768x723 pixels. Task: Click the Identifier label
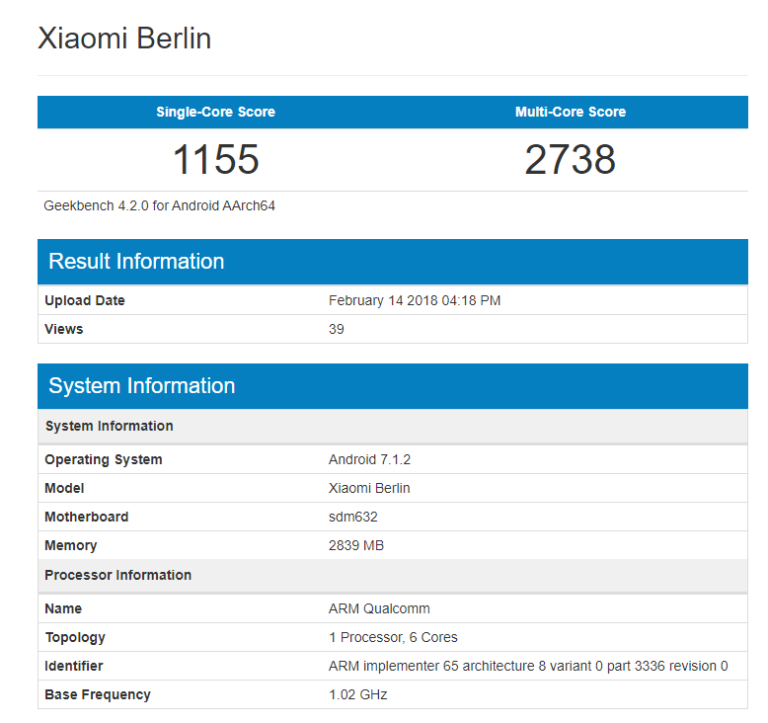(73, 666)
